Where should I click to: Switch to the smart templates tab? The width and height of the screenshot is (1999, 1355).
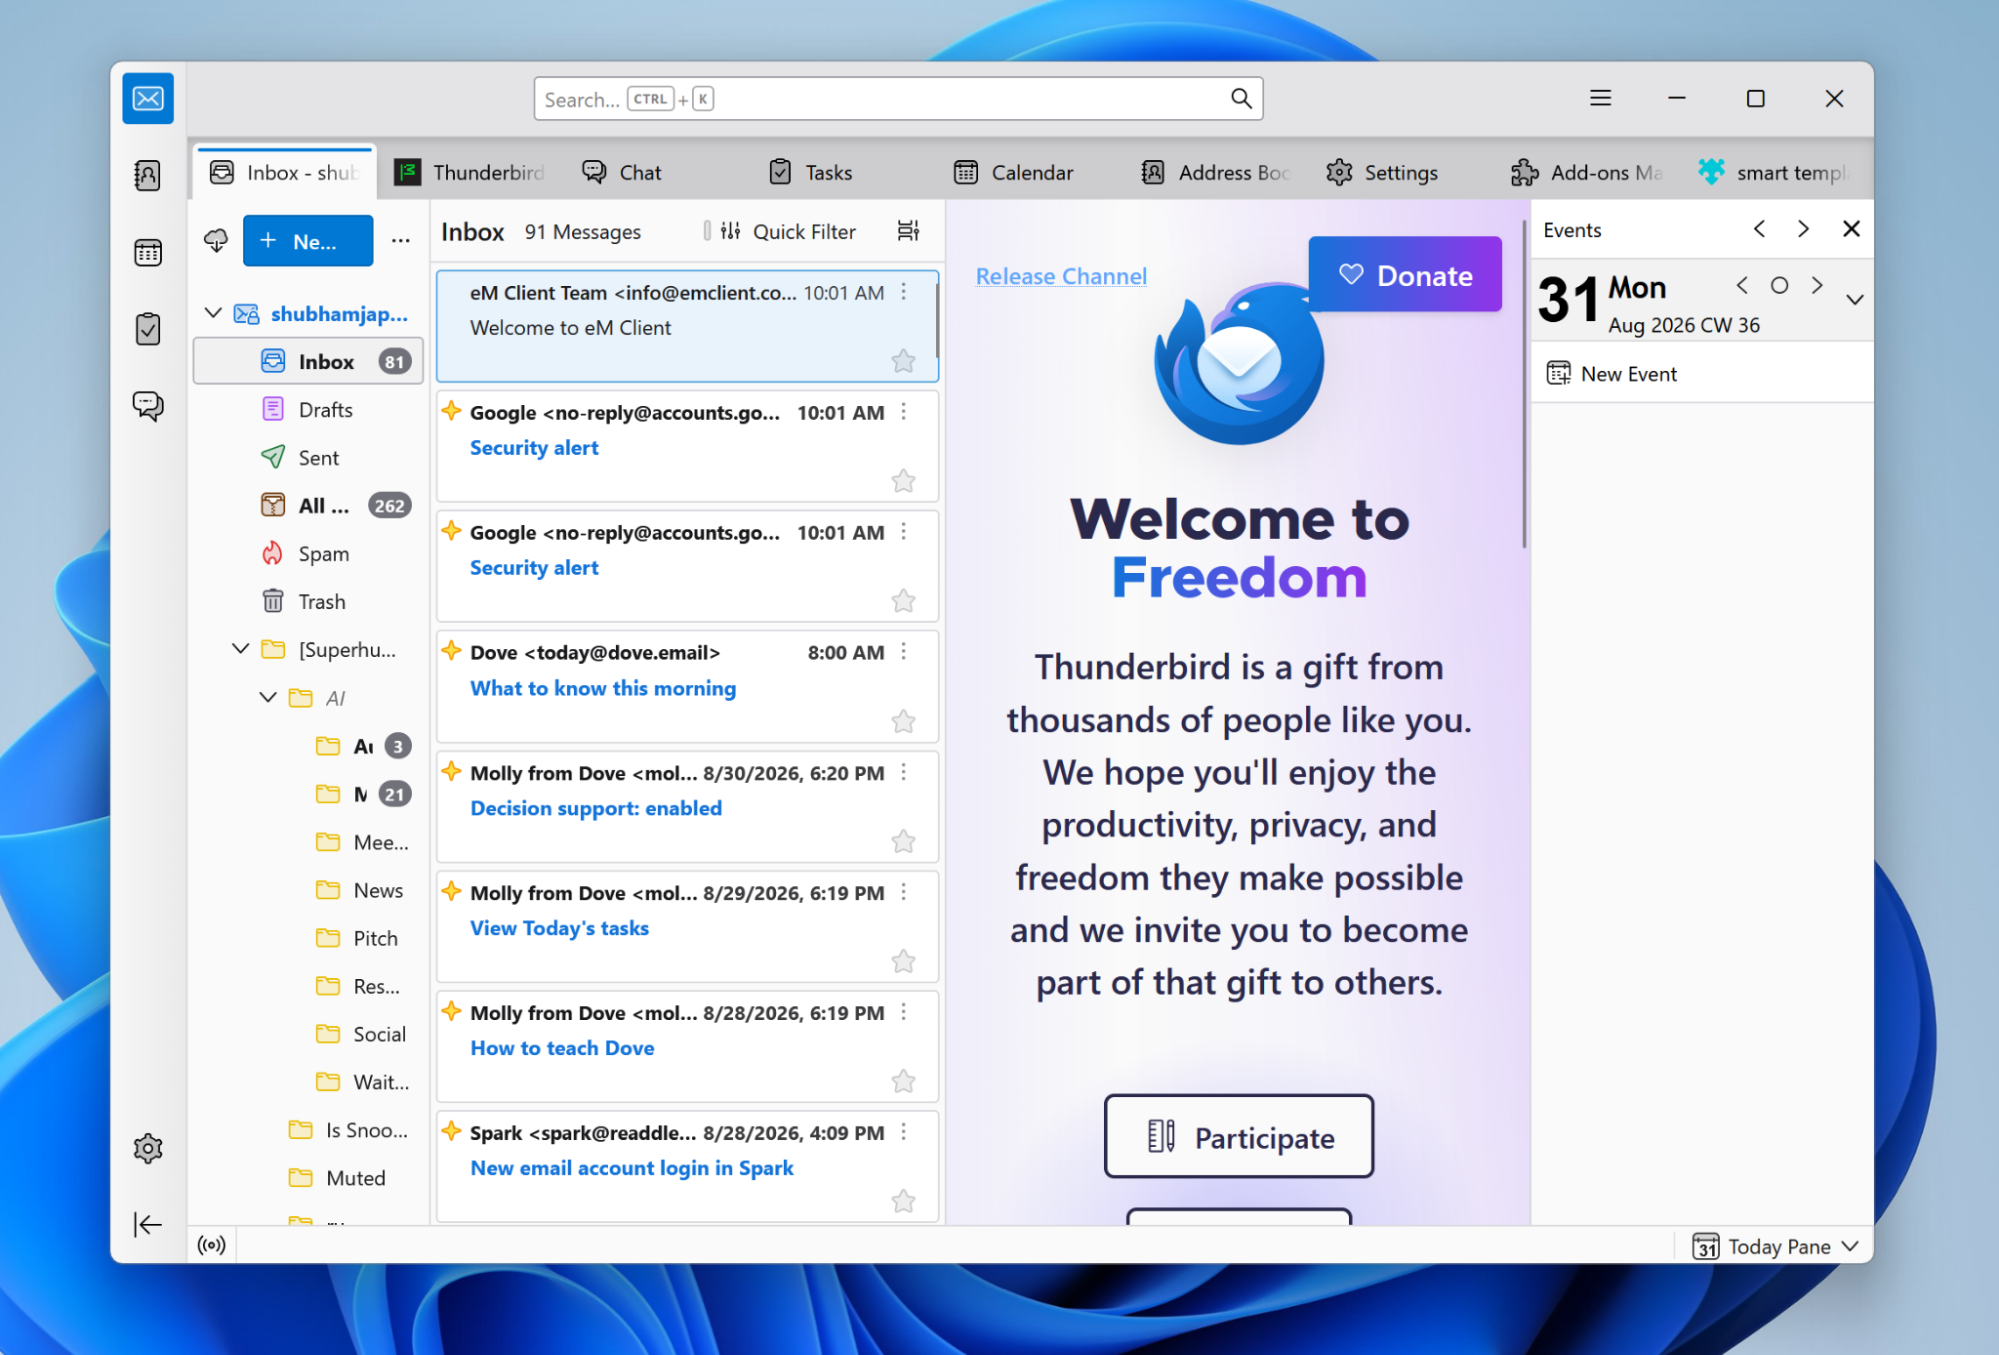(x=1775, y=172)
